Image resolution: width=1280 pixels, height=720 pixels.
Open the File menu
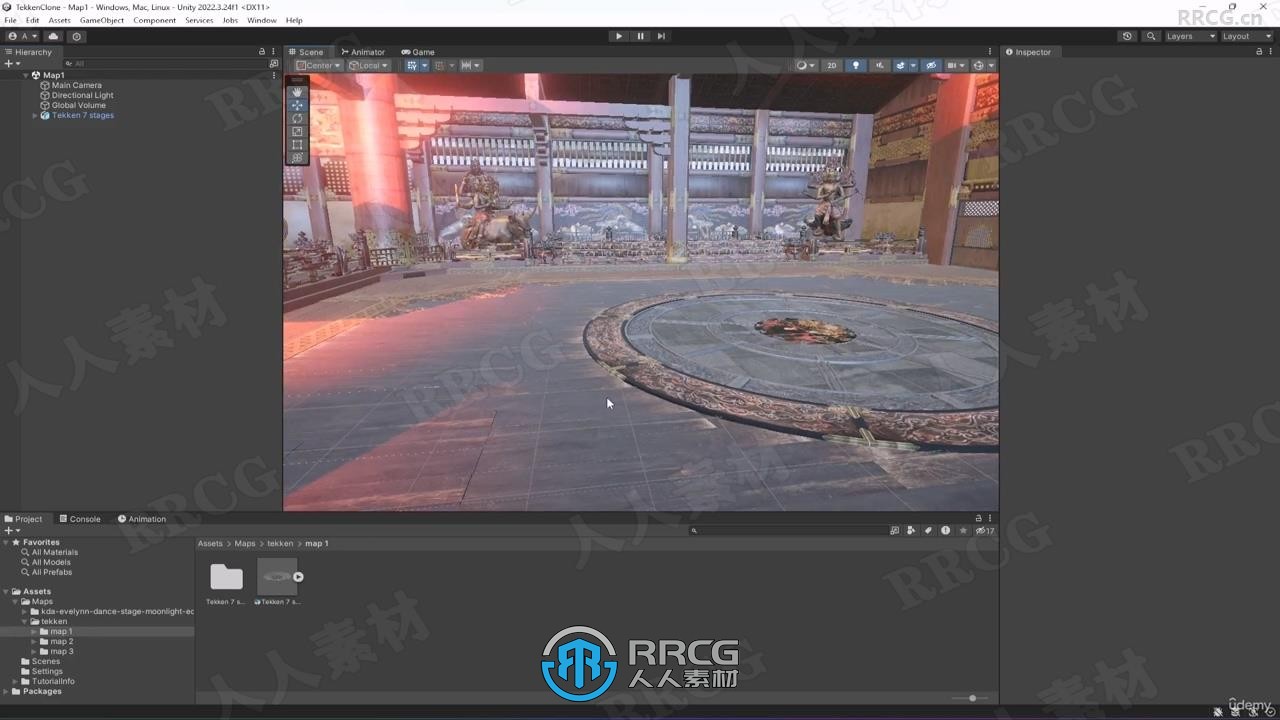[x=10, y=20]
